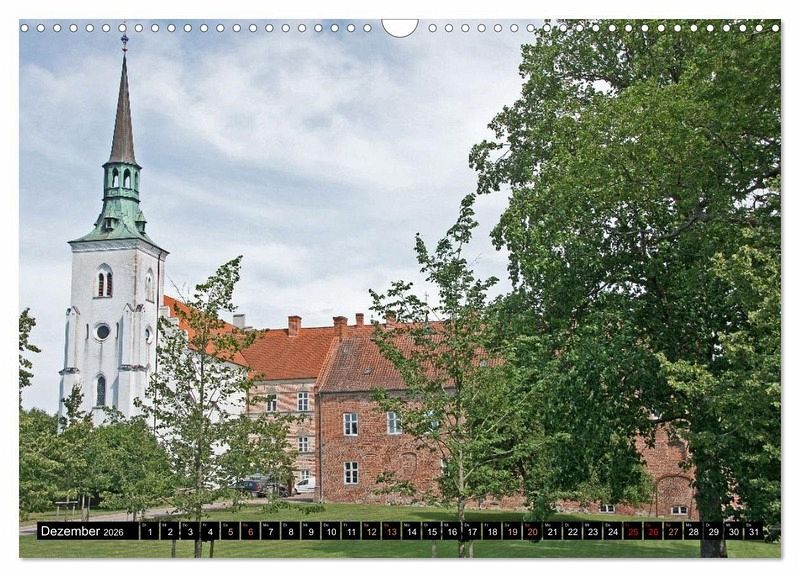The image size is (800, 577).
Task: Select day 15 in the calendar strip
Action: click(x=432, y=531)
